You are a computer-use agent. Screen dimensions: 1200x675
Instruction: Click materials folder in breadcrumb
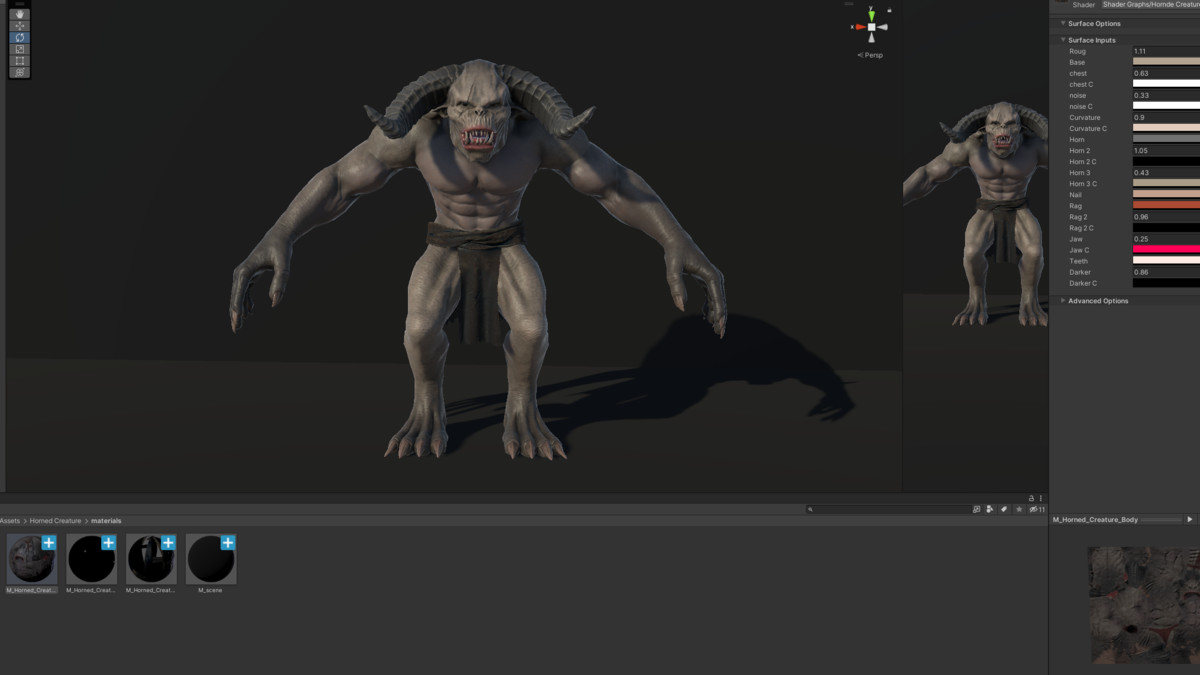pyautogui.click(x=106, y=521)
